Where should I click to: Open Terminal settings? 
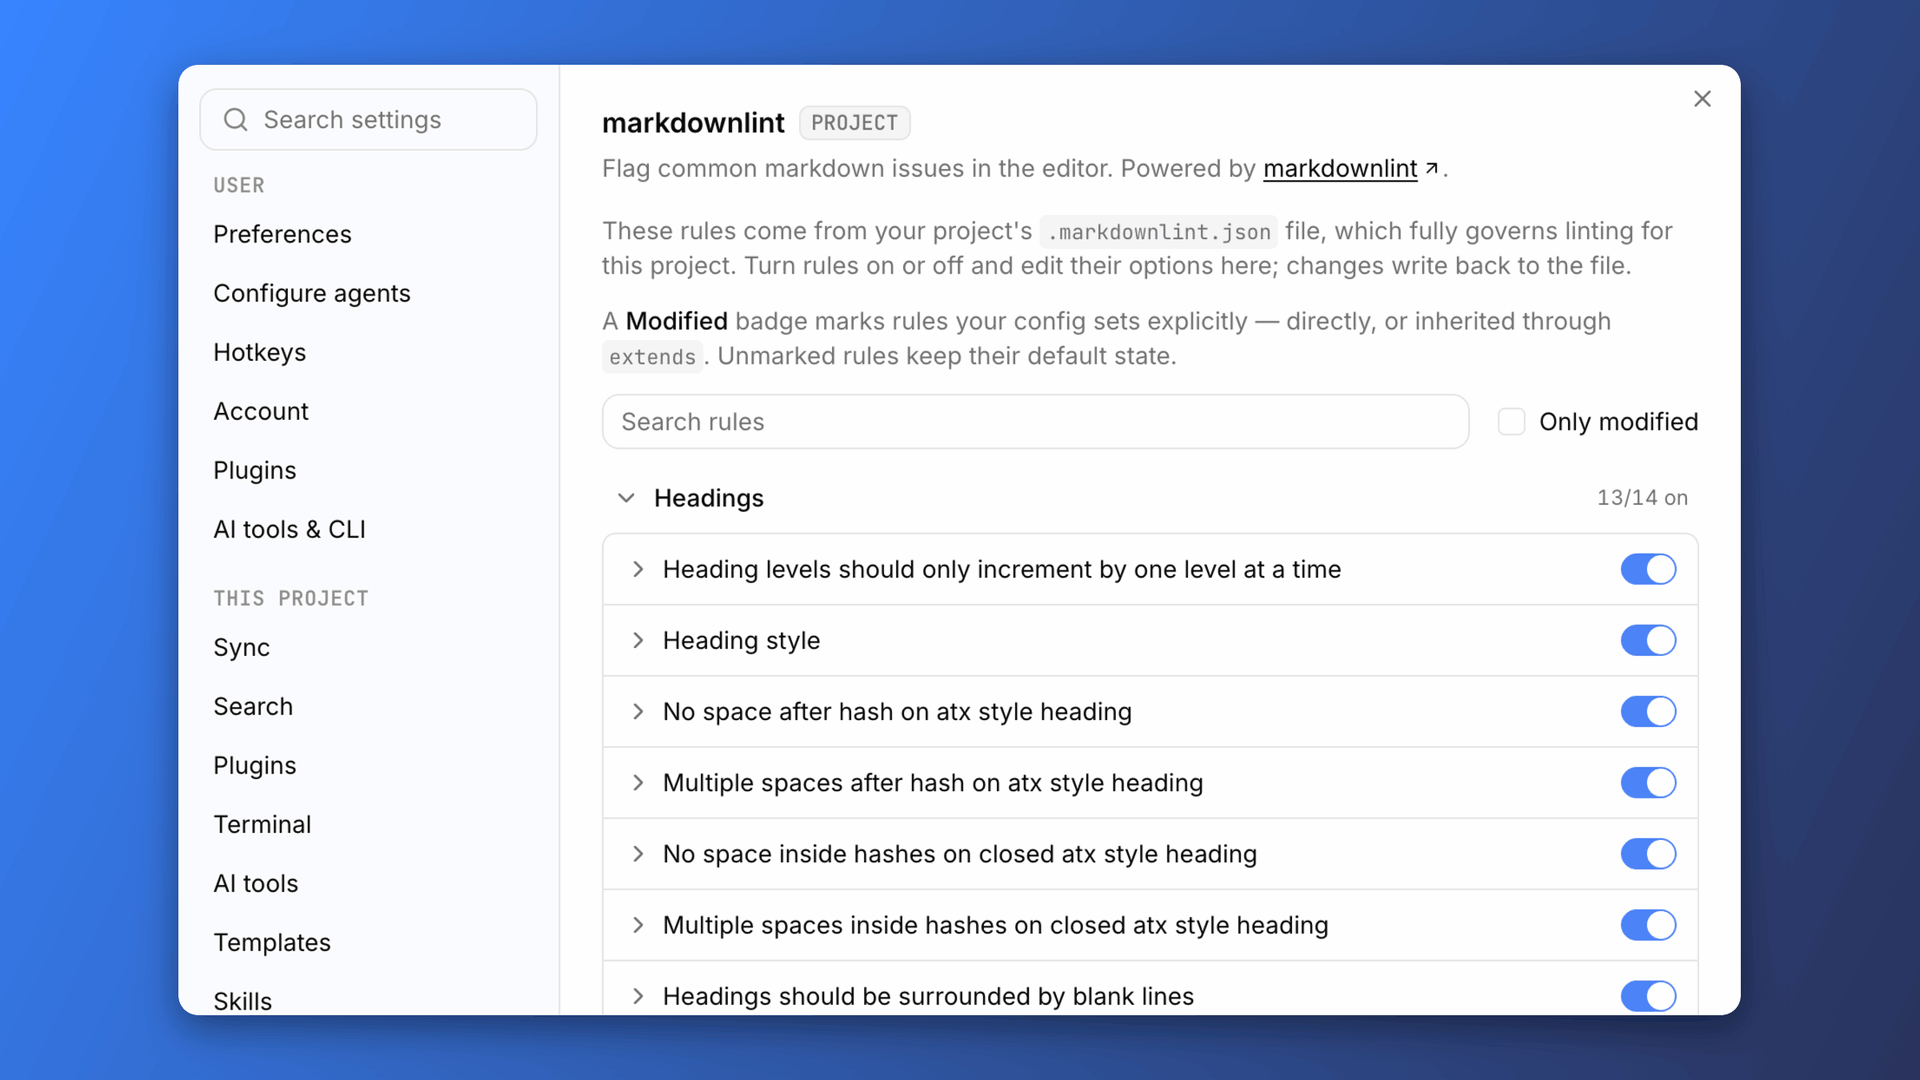[x=262, y=824]
